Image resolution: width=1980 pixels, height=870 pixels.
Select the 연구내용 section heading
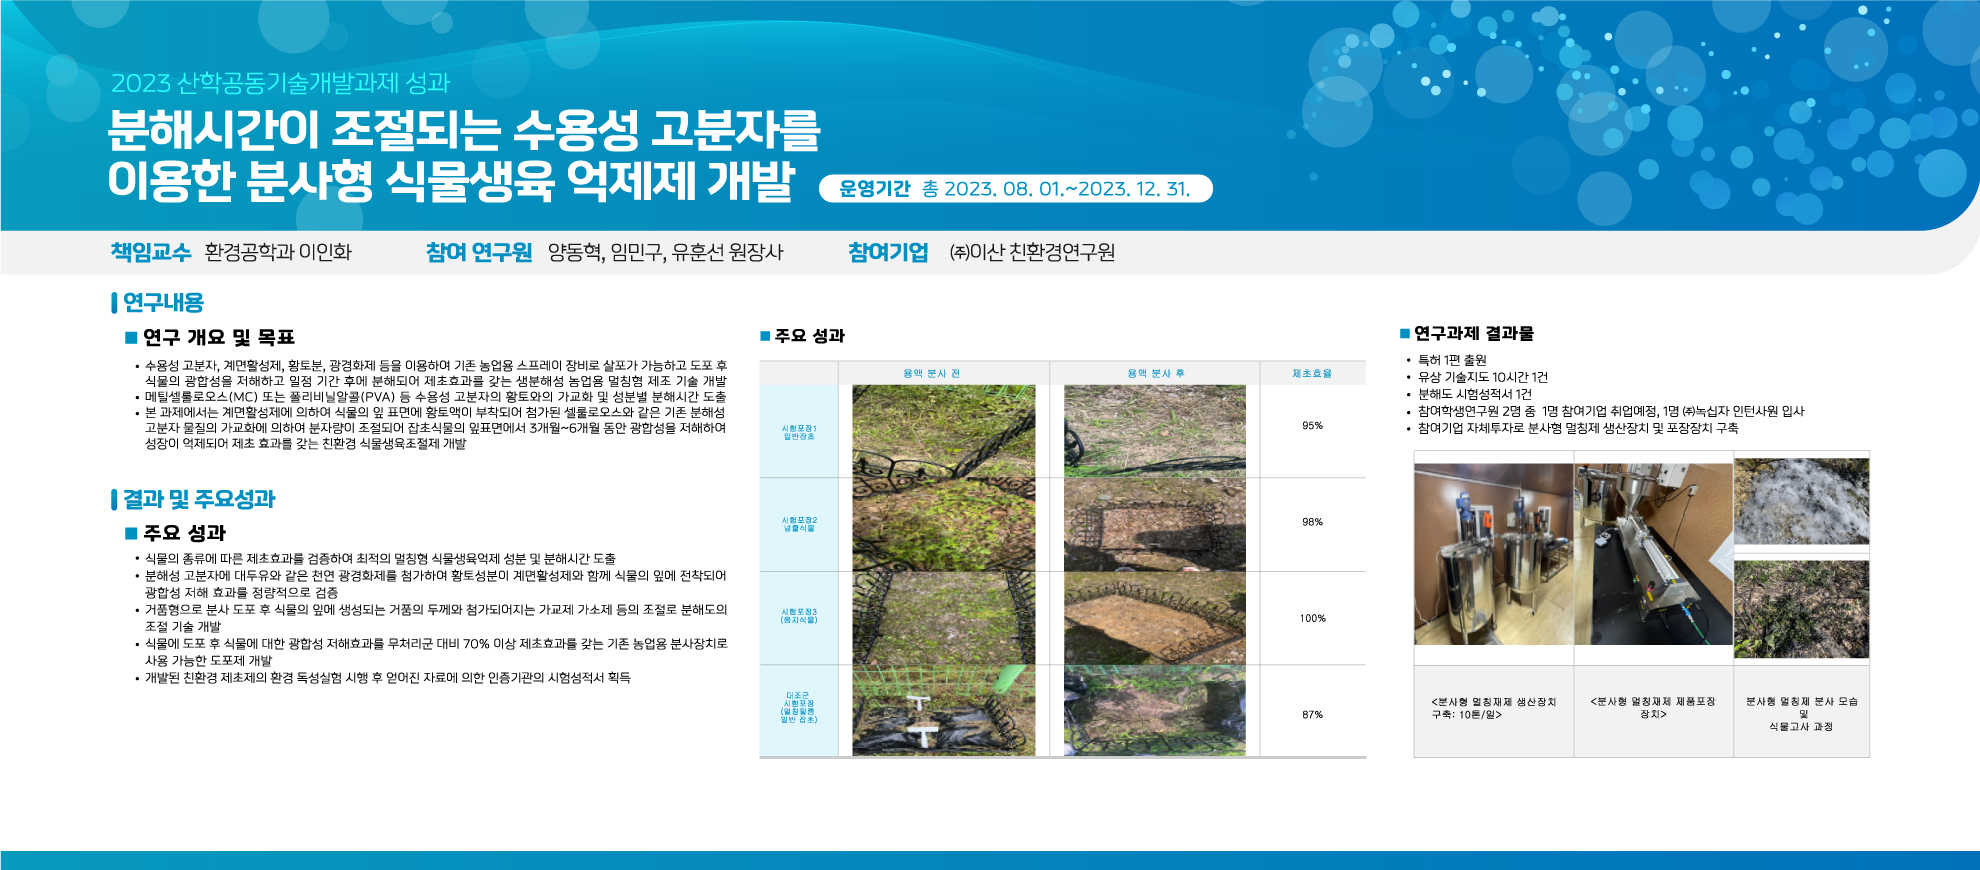[163, 302]
